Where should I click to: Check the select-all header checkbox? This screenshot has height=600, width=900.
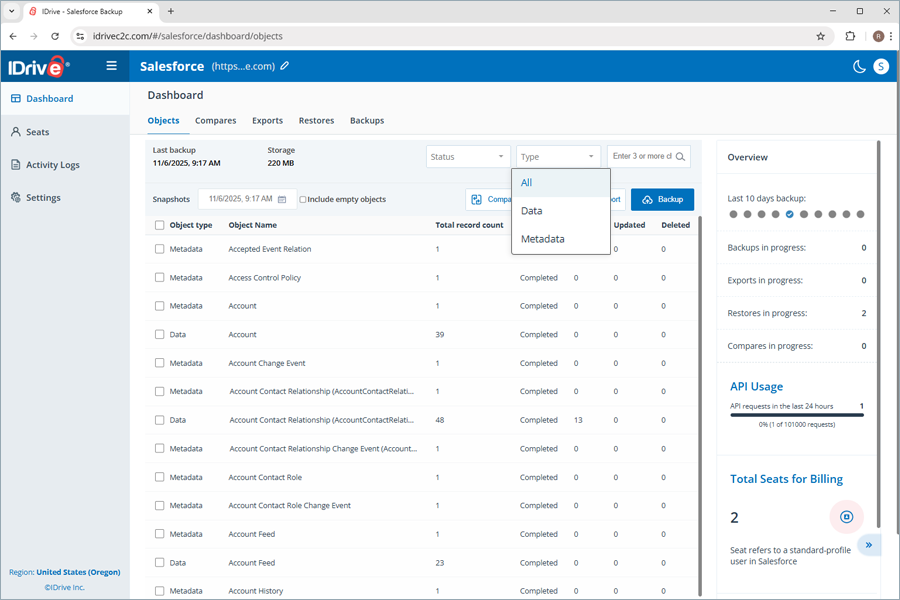(x=160, y=225)
